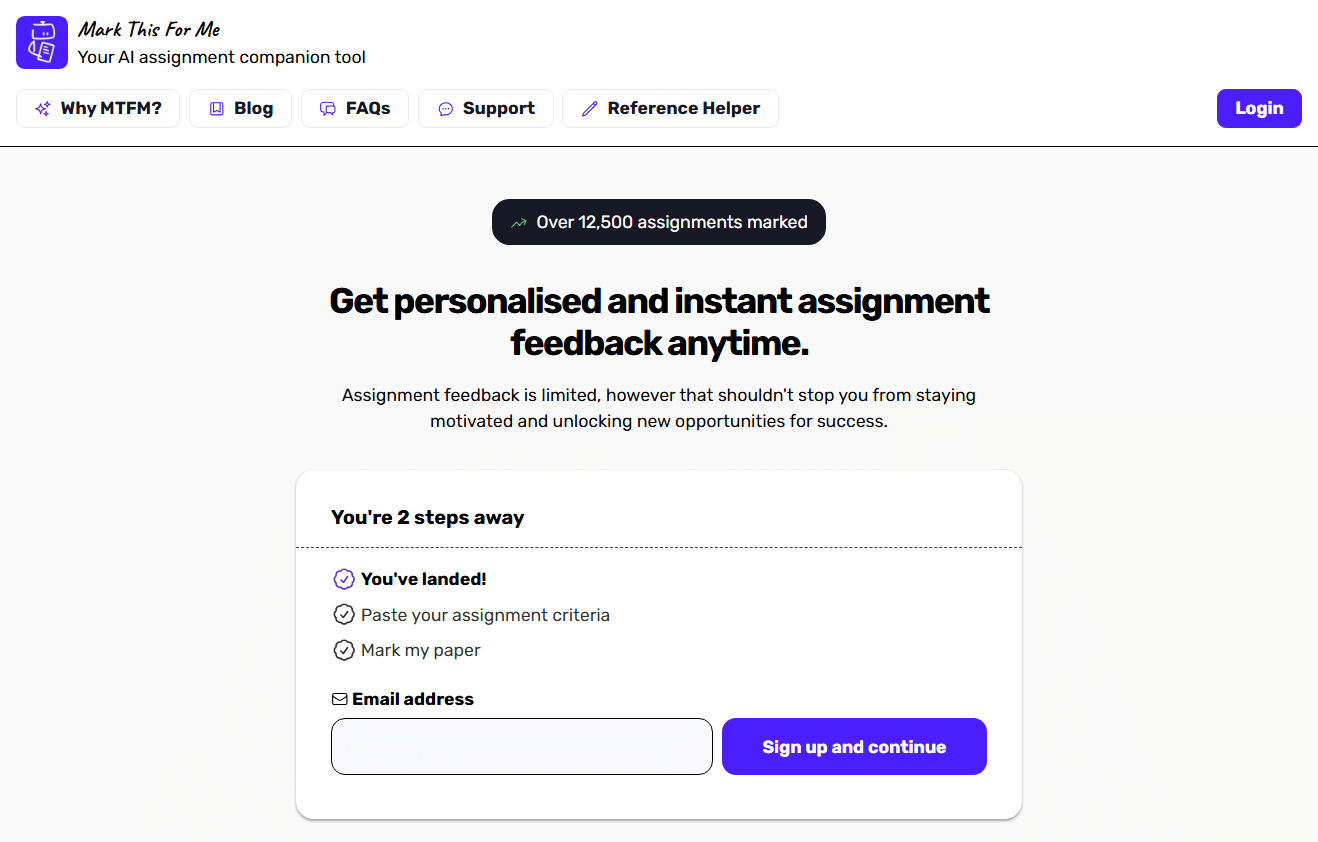Click the speech bubble icon beside Support
The width and height of the screenshot is (1318, 842).
coord(446,109)
